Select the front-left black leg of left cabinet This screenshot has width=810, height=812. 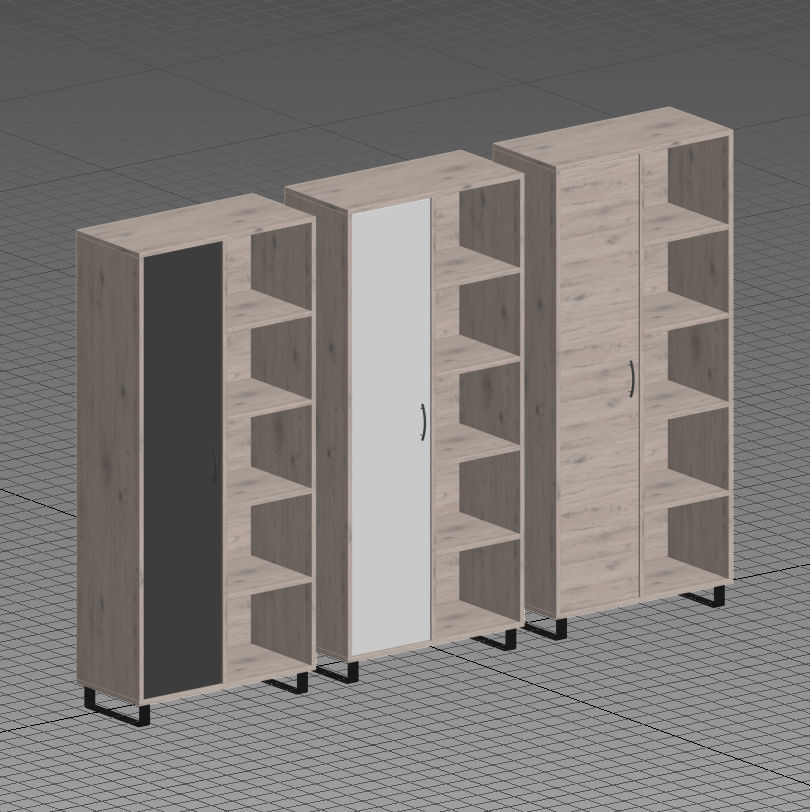click(117, 707)
